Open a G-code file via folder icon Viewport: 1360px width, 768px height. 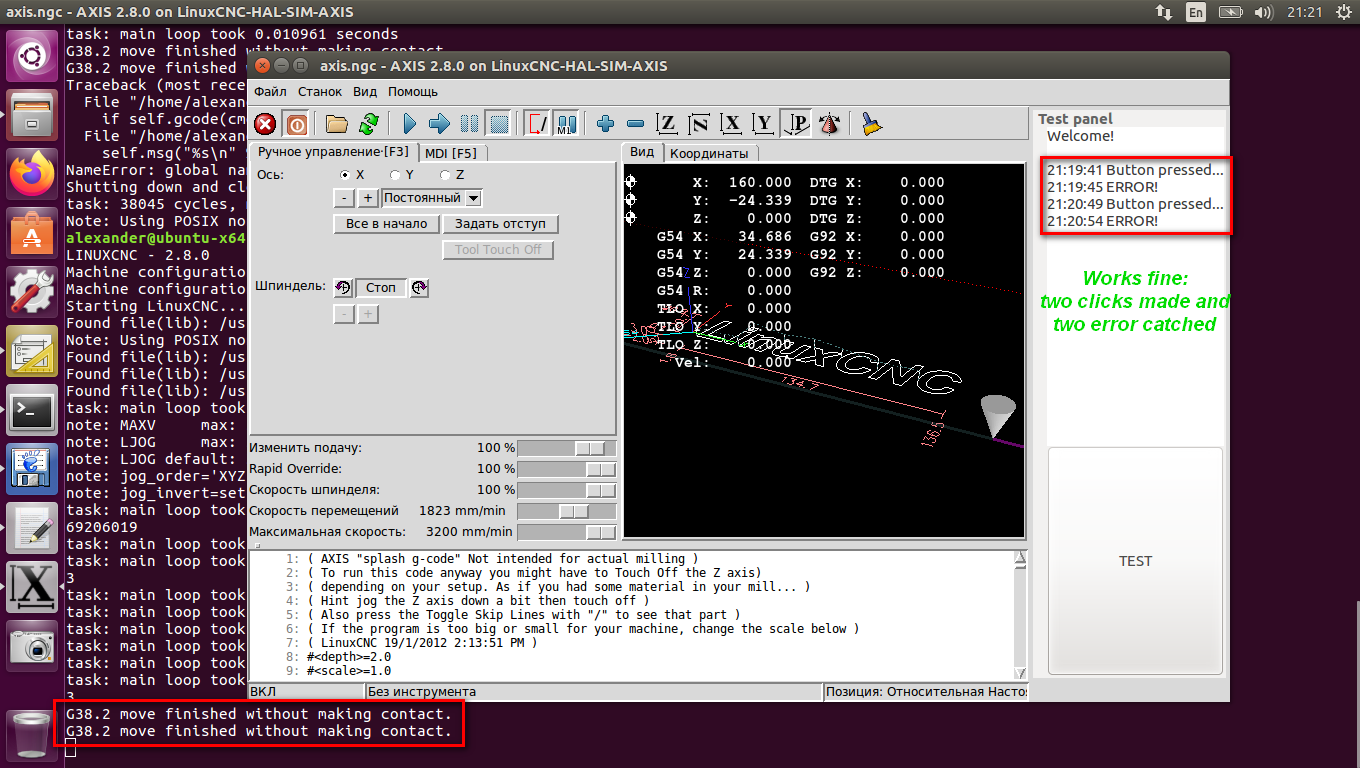pos(337,124)
